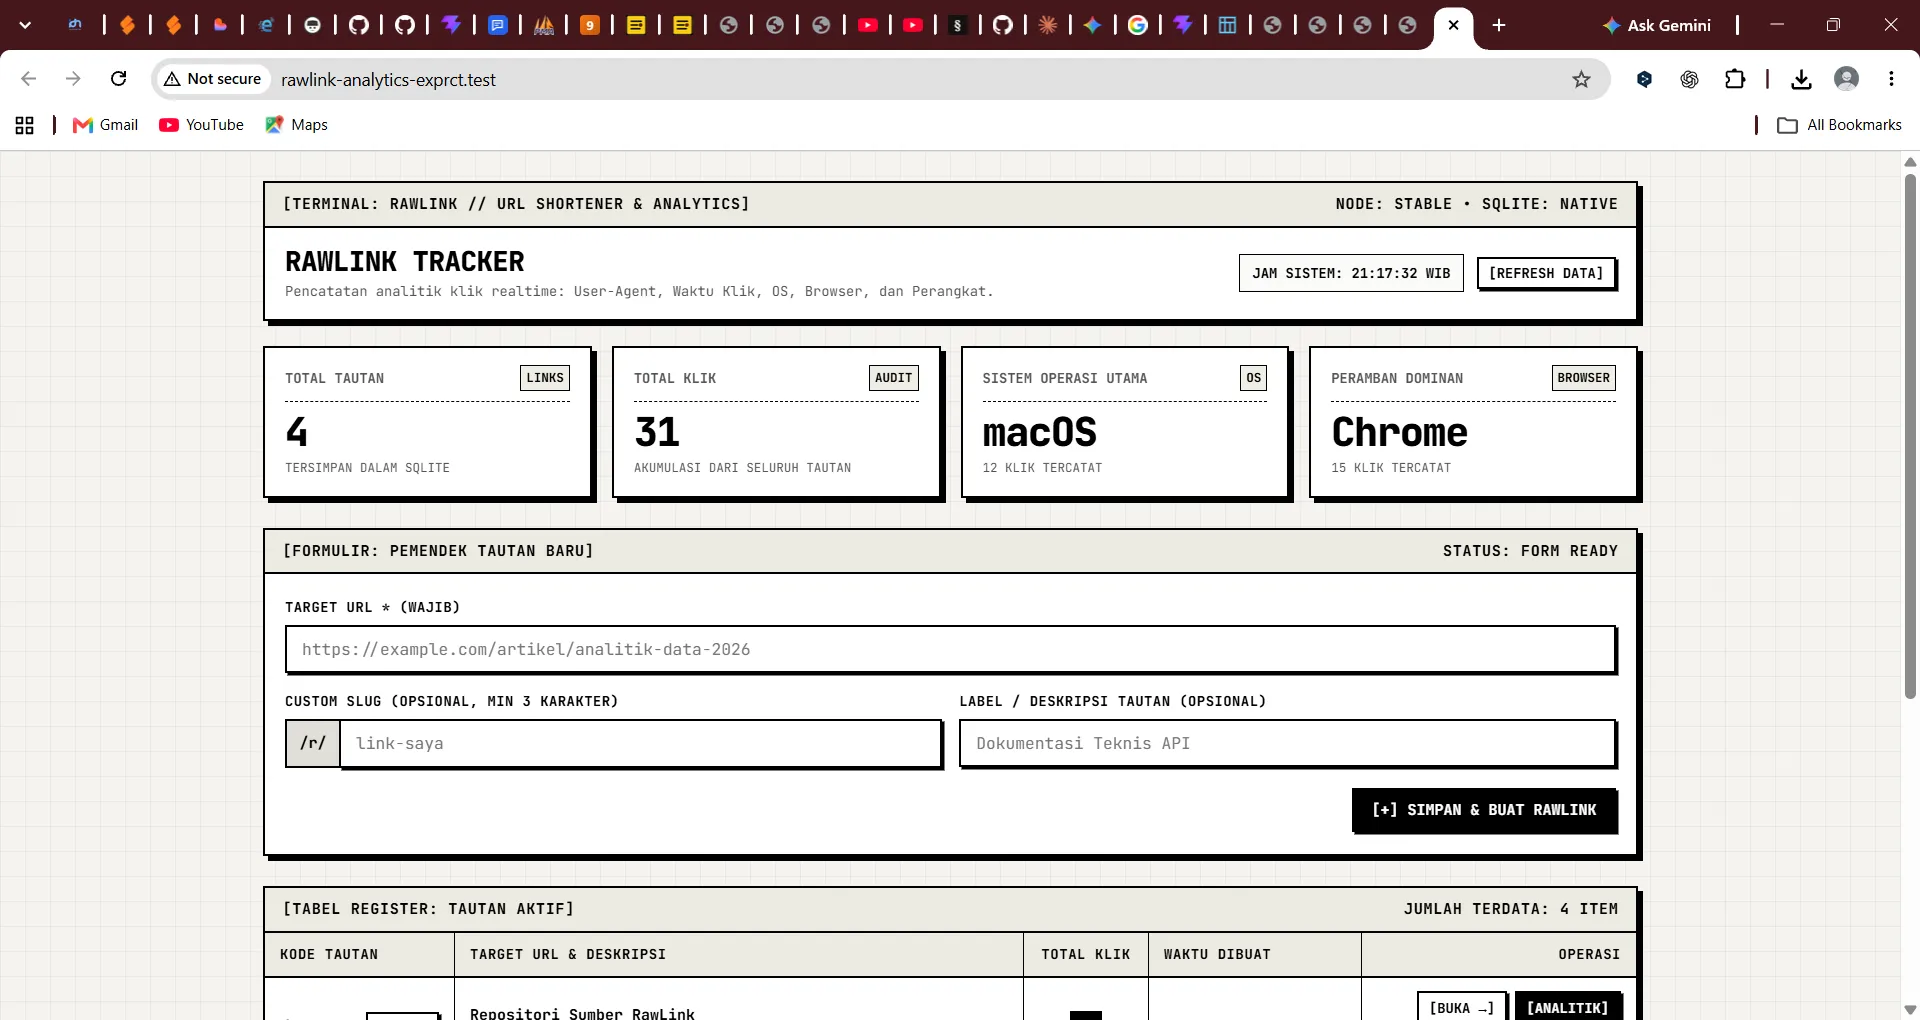The height and width of the screenshot is (1020, 1920).
Task: Open the Chrome three-dot menu
Action: (1891, 79)
